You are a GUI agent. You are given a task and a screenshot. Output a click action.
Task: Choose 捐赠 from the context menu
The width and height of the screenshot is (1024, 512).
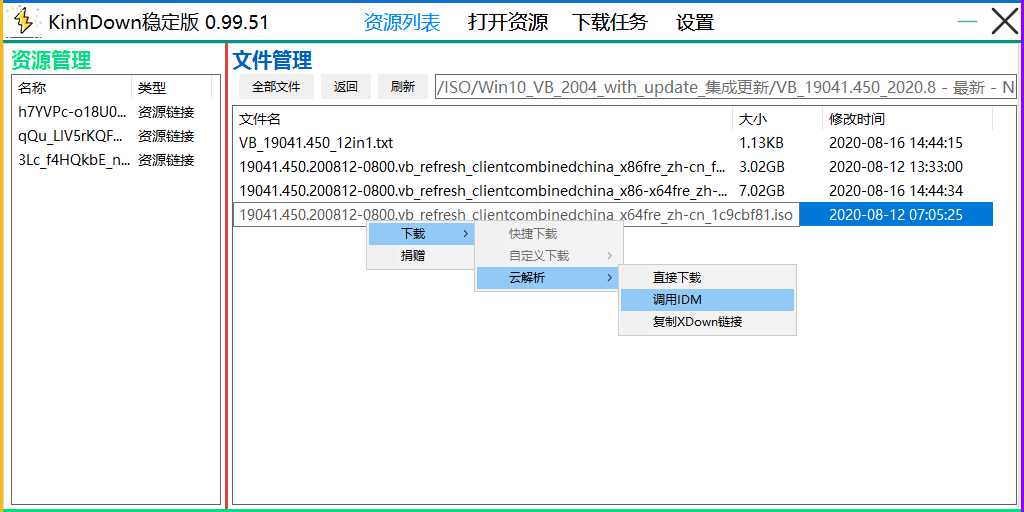coord(413,256)
